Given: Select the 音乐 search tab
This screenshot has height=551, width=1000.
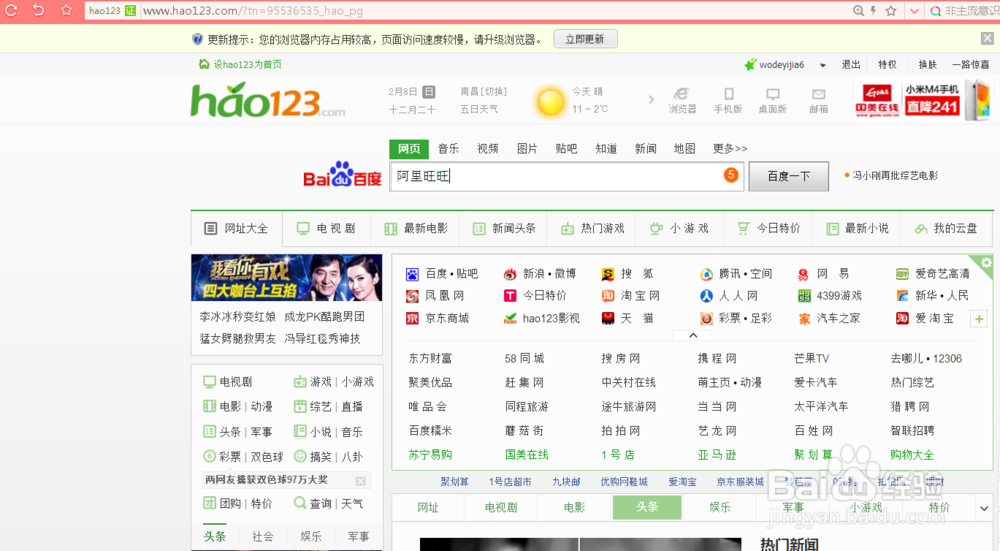Looking at the screenshot, I should [x=448, y=149].
